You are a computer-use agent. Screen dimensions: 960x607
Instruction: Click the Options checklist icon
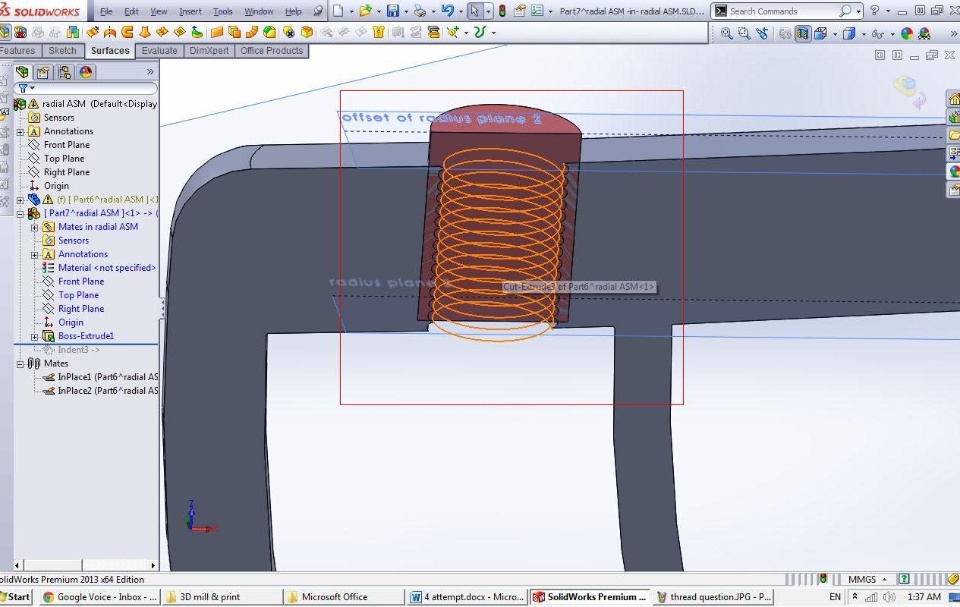[536, 11]
